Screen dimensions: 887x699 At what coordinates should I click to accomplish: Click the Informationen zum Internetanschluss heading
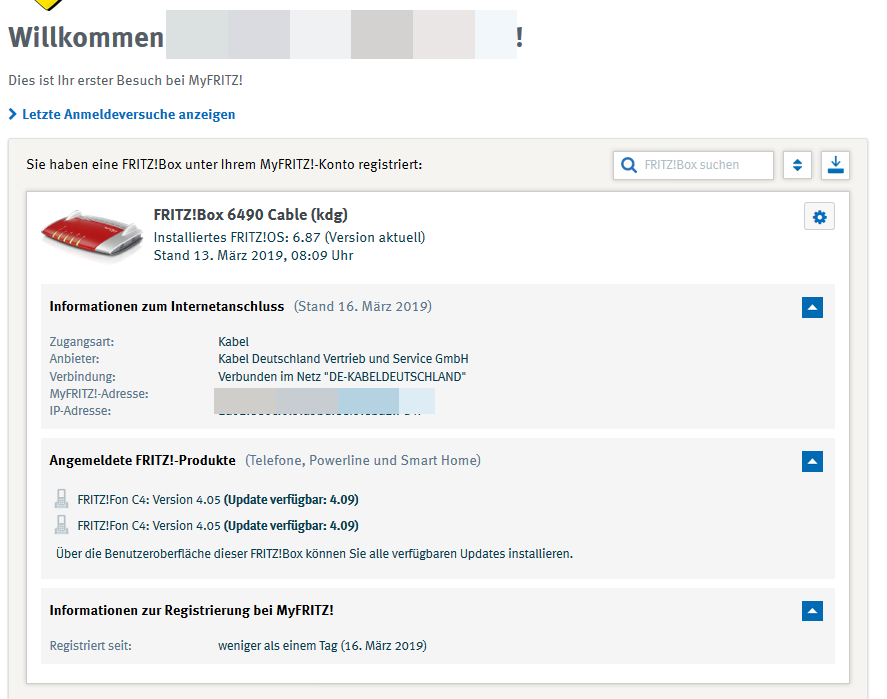click(166, 307)
